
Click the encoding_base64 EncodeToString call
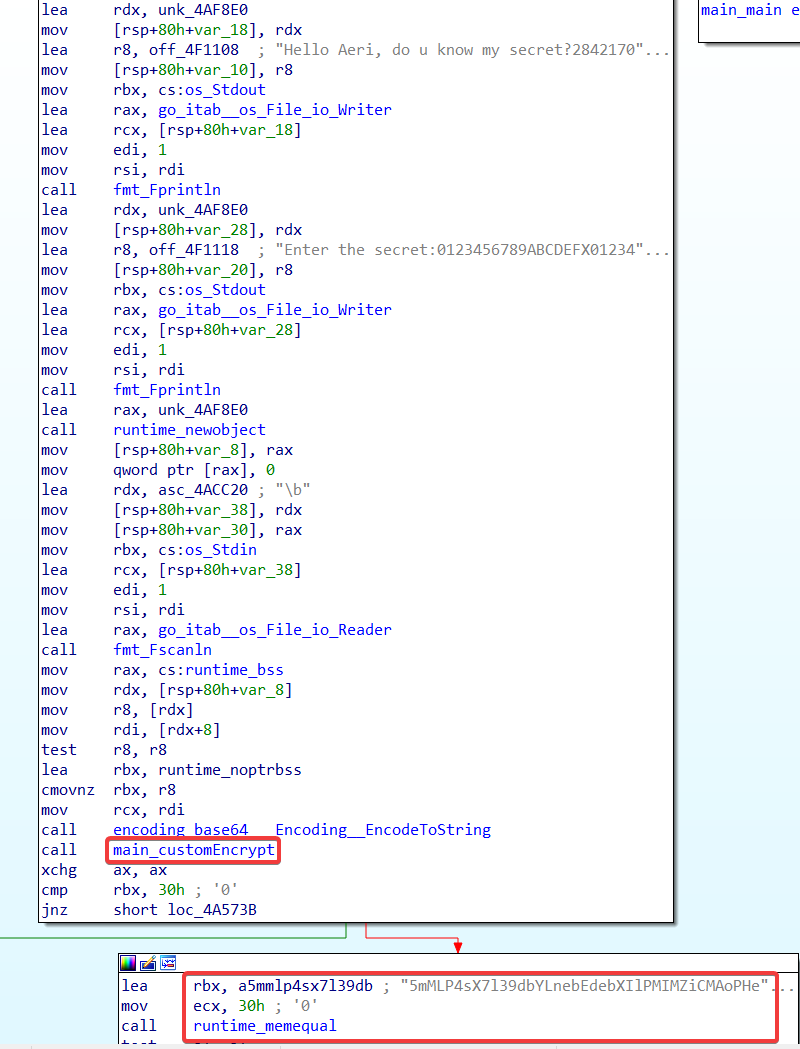point(302,830)
